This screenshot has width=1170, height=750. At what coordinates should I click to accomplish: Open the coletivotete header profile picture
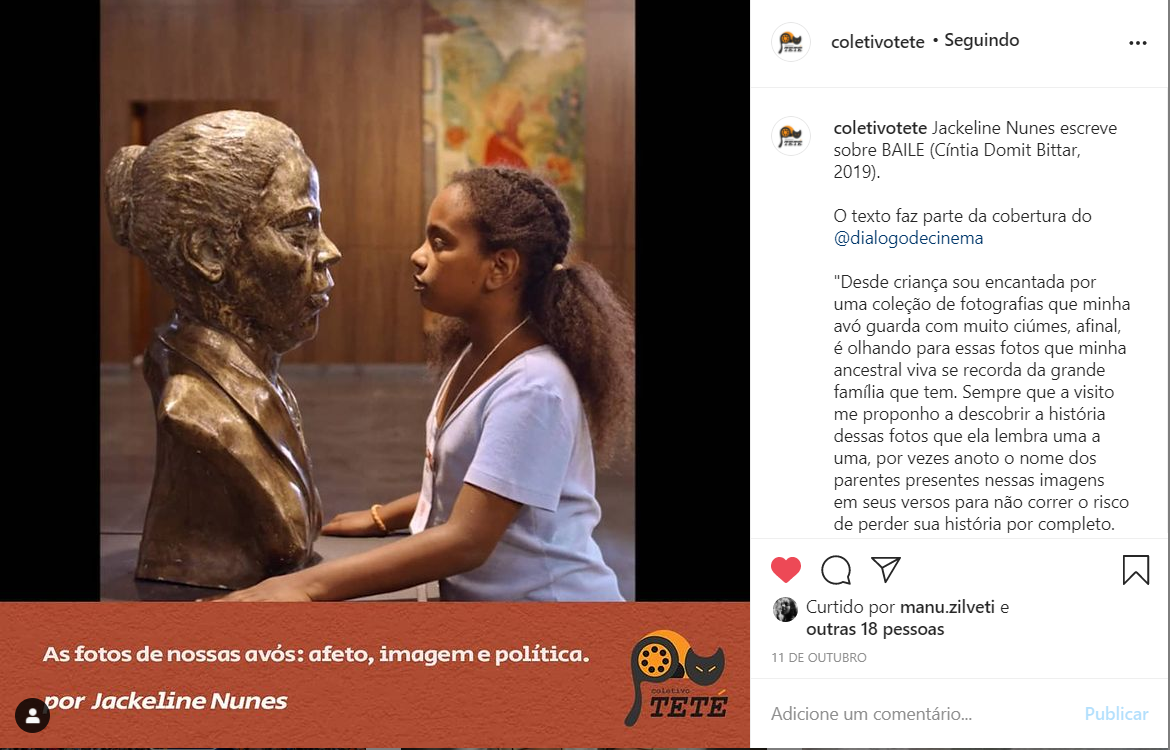(791, 42)
